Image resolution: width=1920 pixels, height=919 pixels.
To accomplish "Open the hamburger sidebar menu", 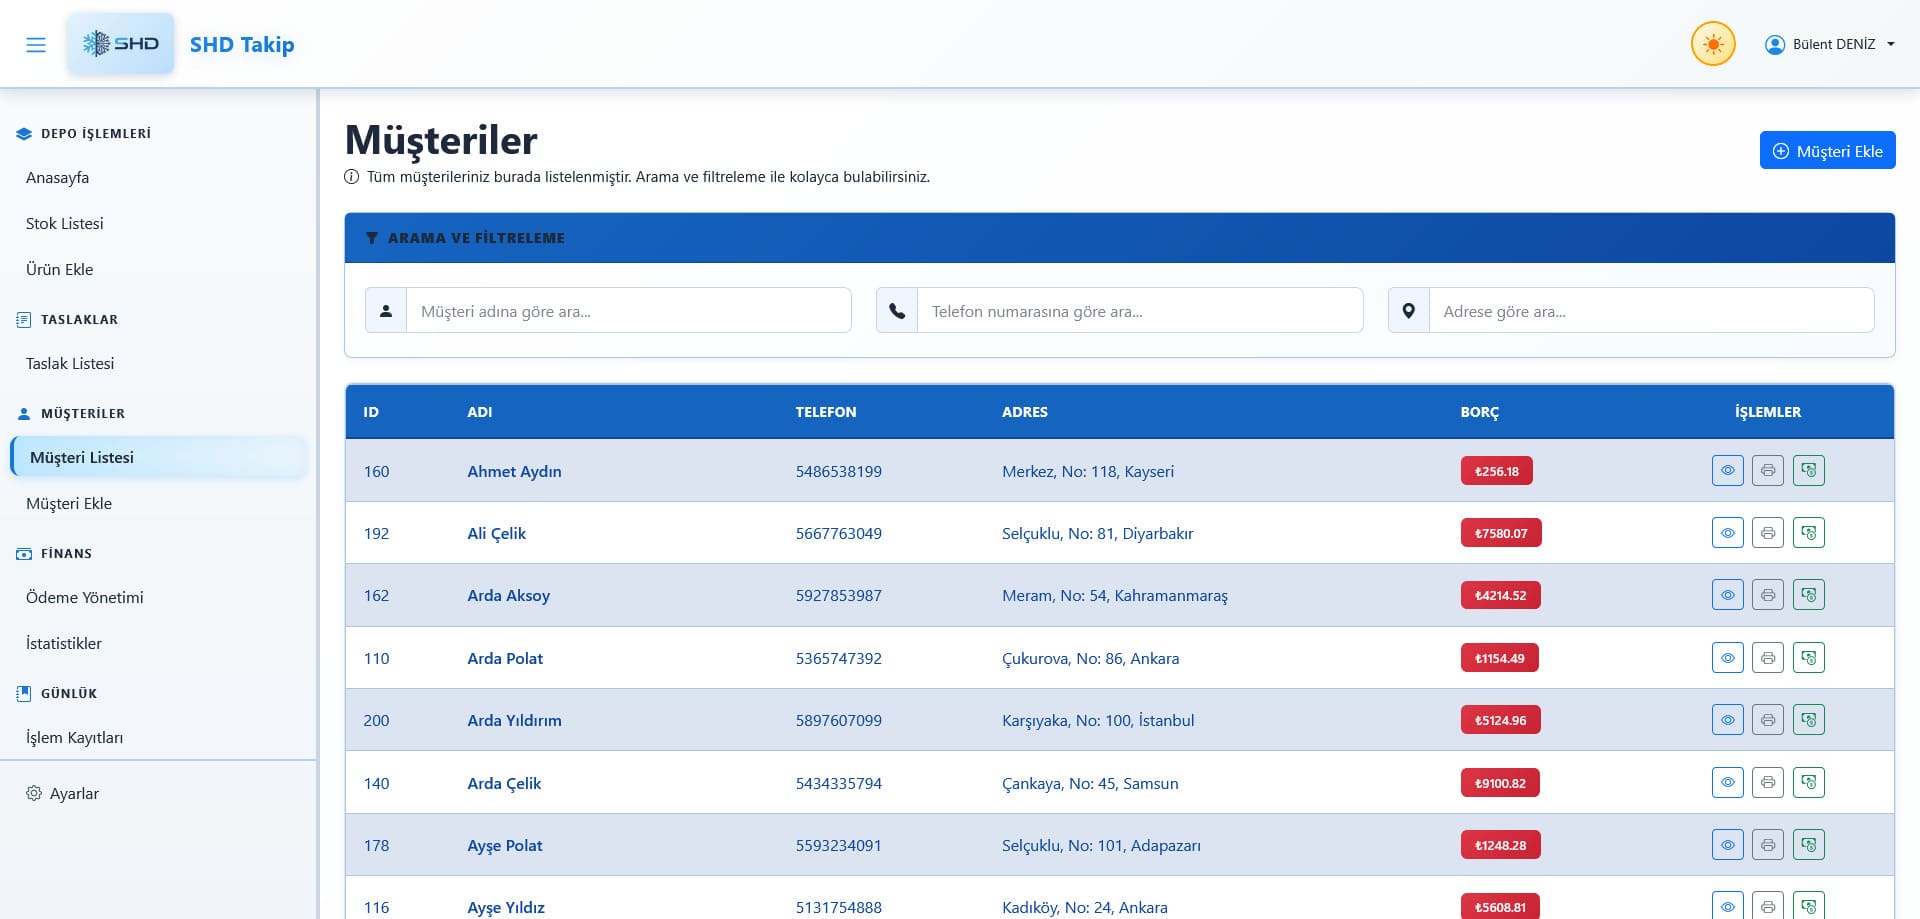I will pyautogui.click(x=36, y=45).
